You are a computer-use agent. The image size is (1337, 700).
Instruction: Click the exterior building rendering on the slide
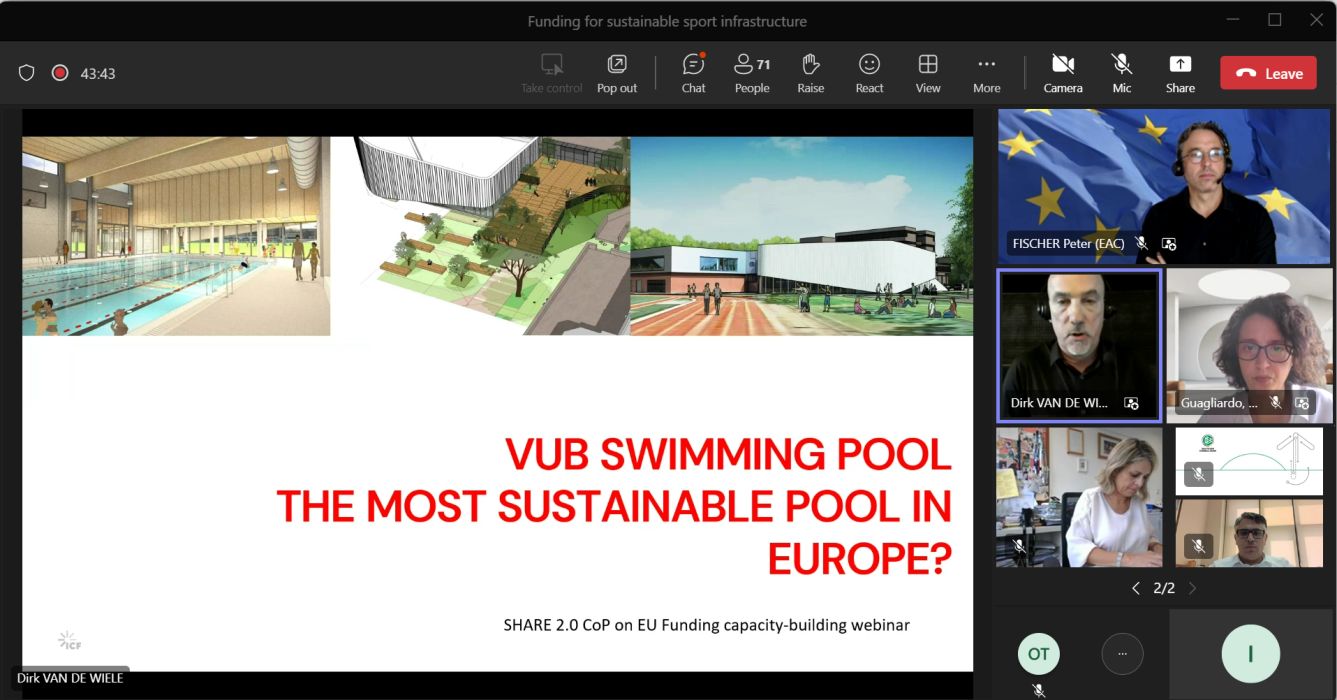click(x=801, y=236)
